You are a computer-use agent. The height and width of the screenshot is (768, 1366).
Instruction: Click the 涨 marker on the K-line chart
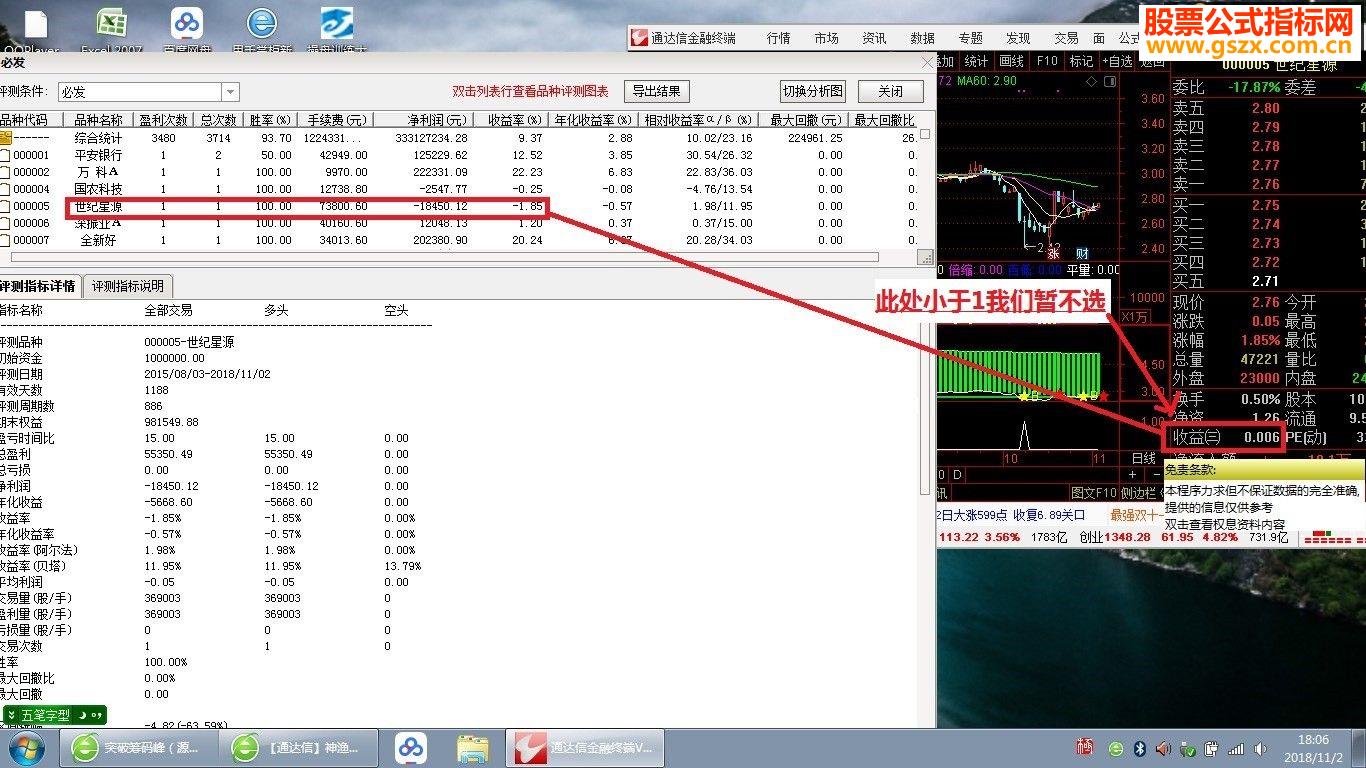pos(1053,254)
